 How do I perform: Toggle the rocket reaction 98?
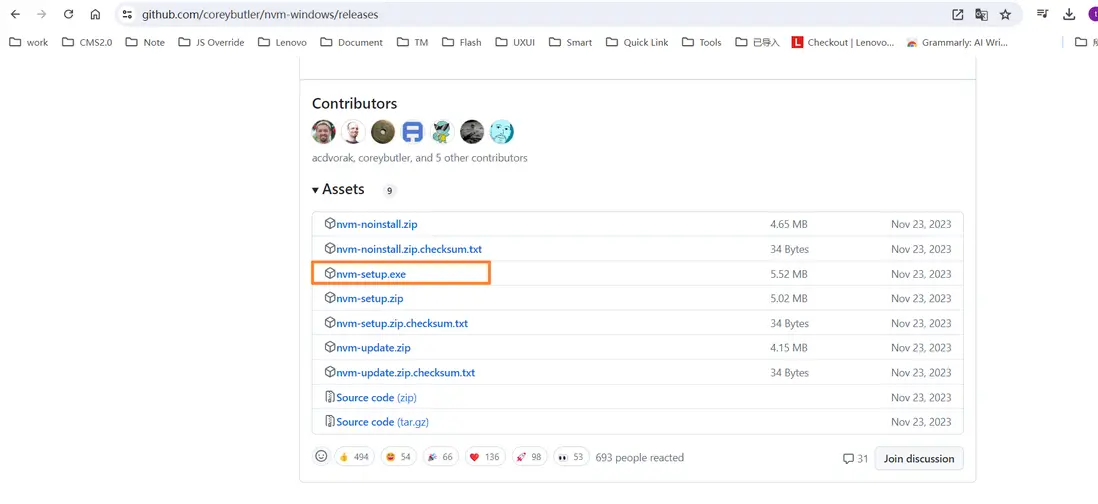point(529,457)
